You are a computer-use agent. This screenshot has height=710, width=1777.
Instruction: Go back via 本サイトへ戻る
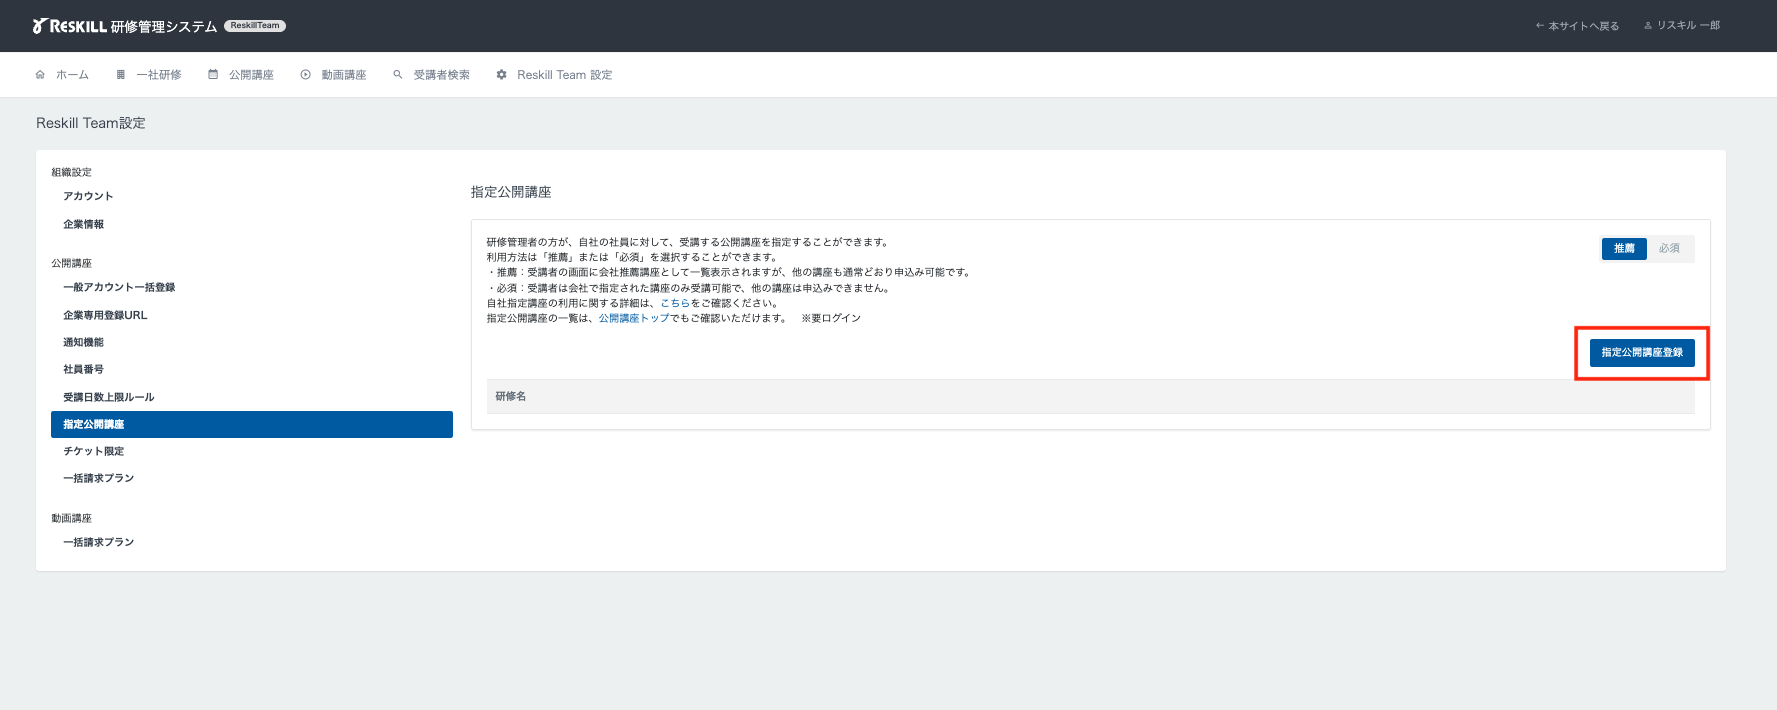coord(1578,26)
